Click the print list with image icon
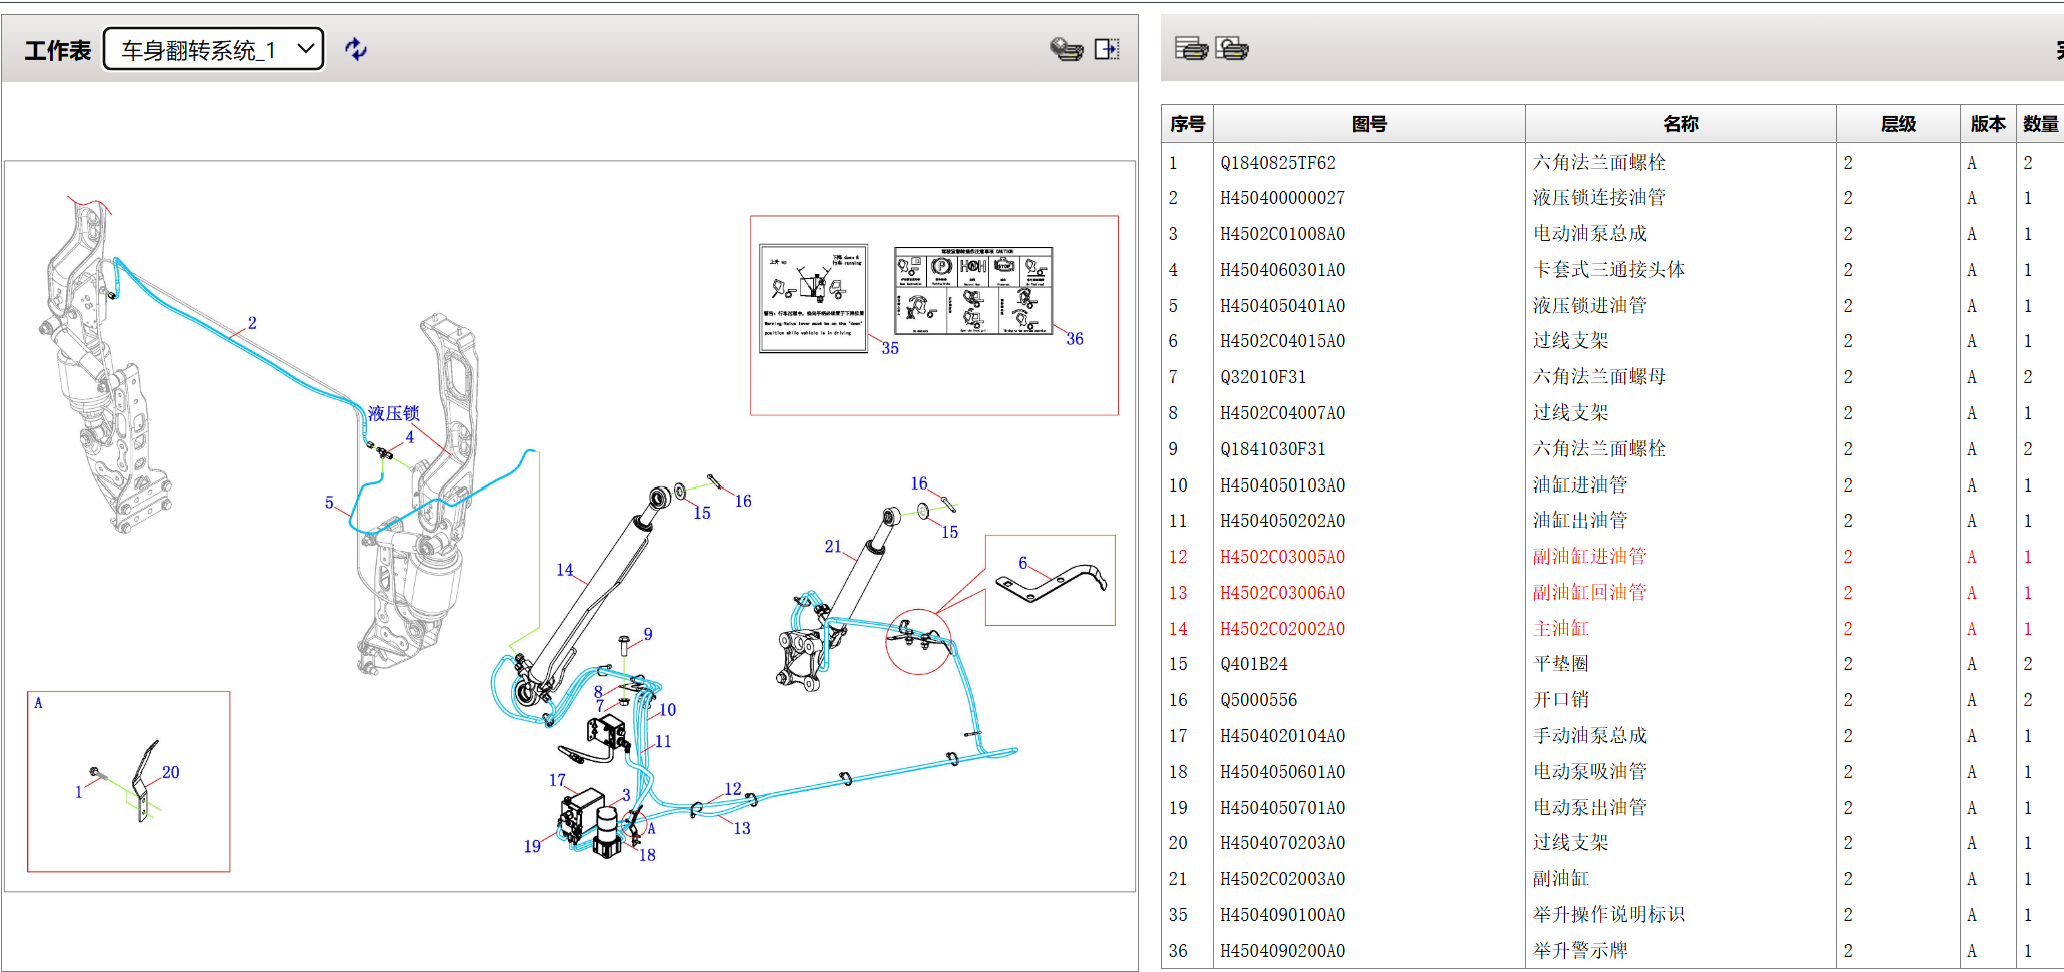The height and width of the screenshot is (972, 2064). (x=1232, y=48)
